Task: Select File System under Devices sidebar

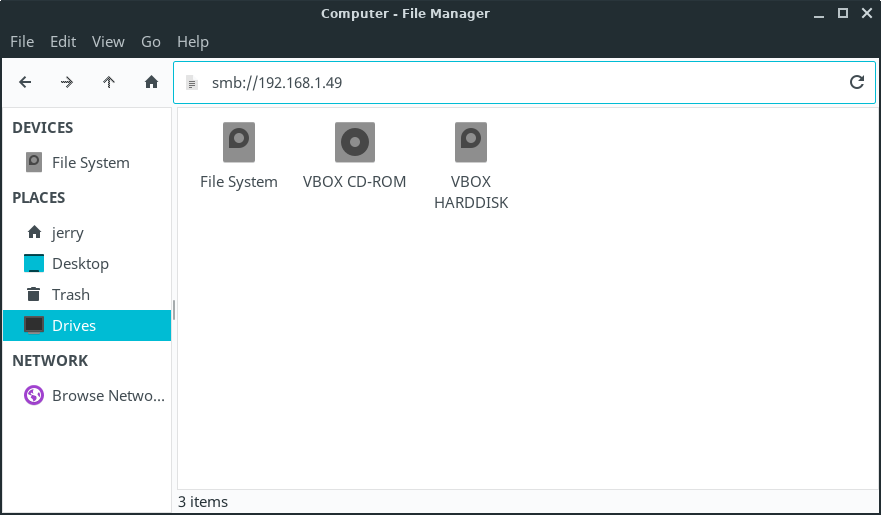Action: [90, 163]
